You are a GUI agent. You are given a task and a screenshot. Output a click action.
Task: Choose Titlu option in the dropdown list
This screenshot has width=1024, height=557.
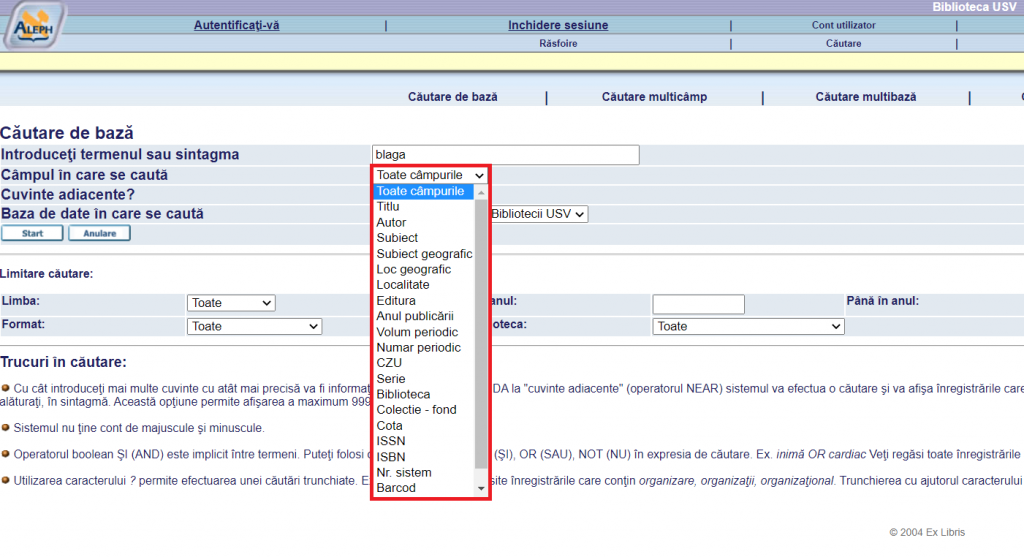tap(388, 206)
